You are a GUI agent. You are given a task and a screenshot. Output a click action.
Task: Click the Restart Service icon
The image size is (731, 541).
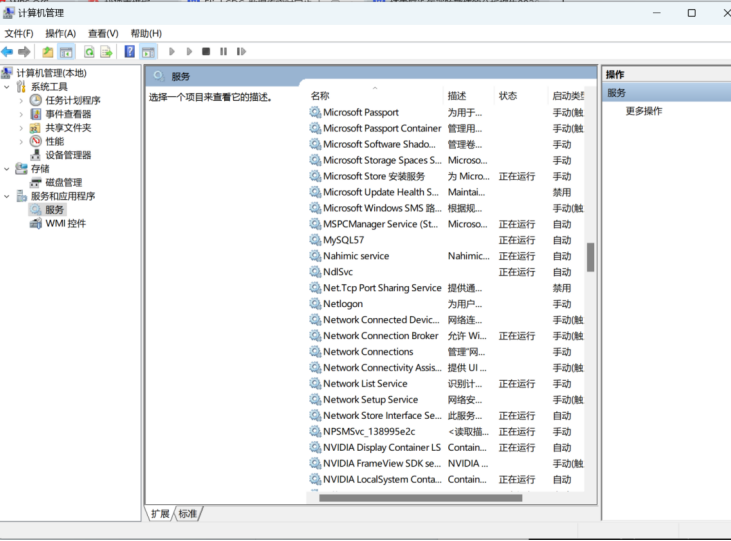241,51
